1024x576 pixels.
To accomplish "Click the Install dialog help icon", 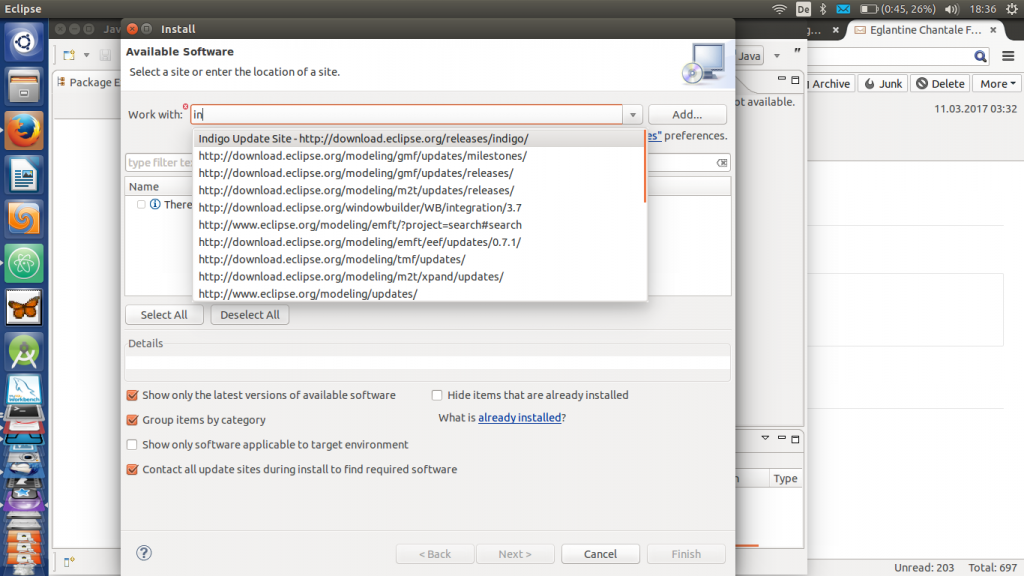I will [x=144, y=553].
